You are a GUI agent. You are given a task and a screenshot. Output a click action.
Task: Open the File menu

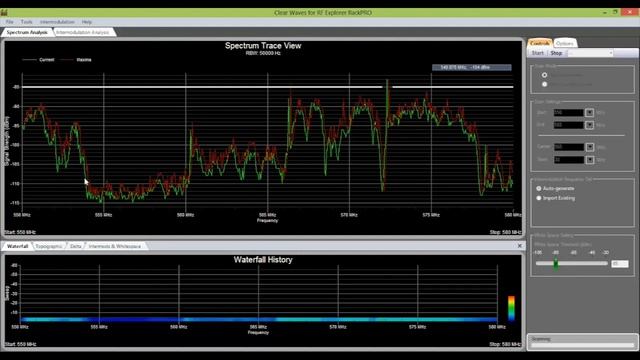(10, 22)
